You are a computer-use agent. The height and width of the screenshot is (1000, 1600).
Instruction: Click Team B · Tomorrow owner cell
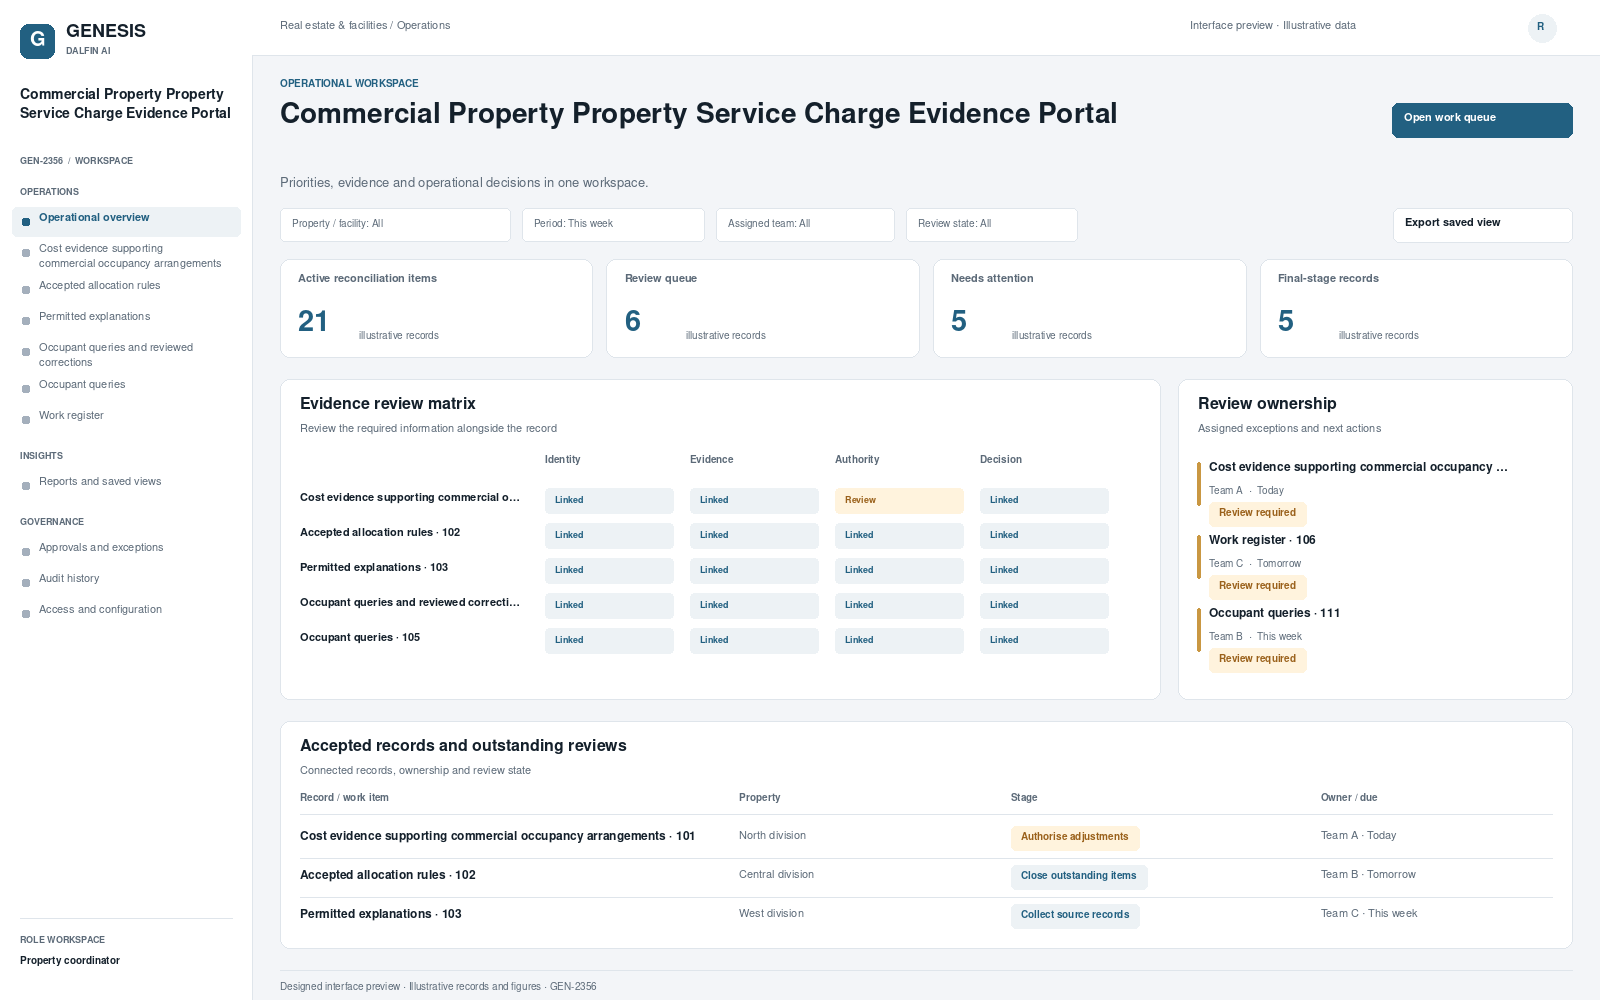click(1368, 875)
